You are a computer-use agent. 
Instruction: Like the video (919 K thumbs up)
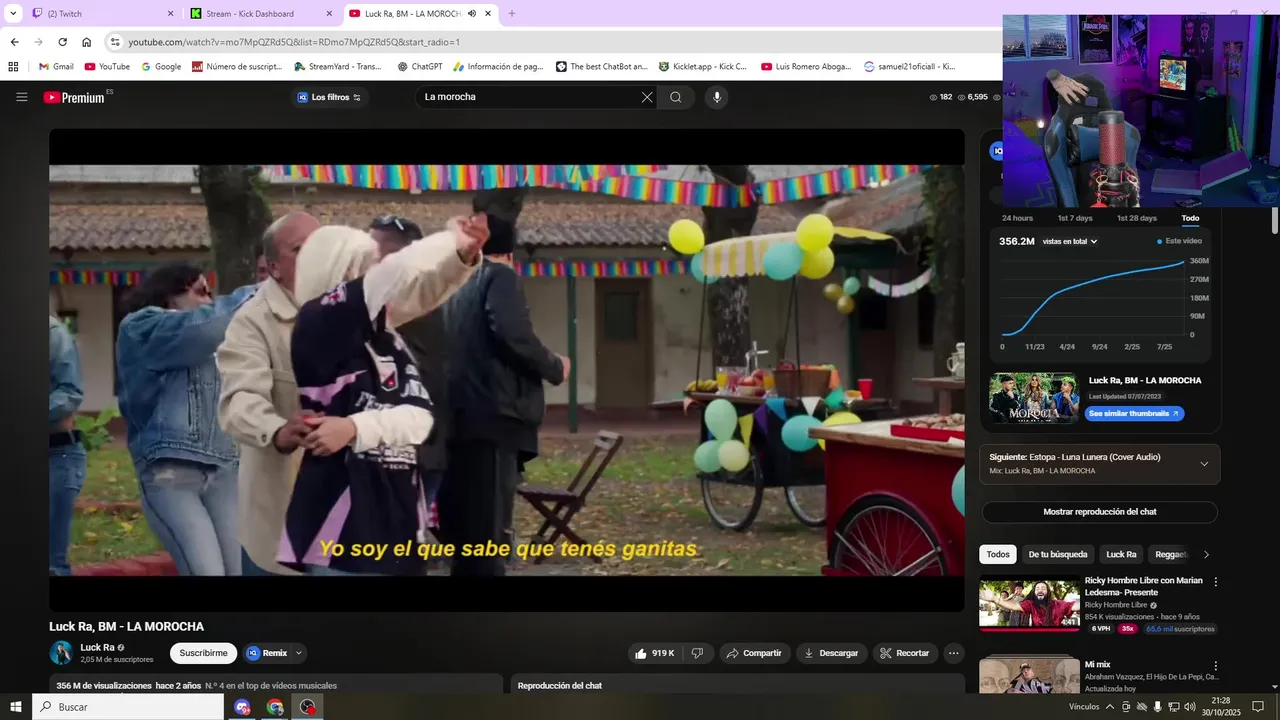(653, 653)
